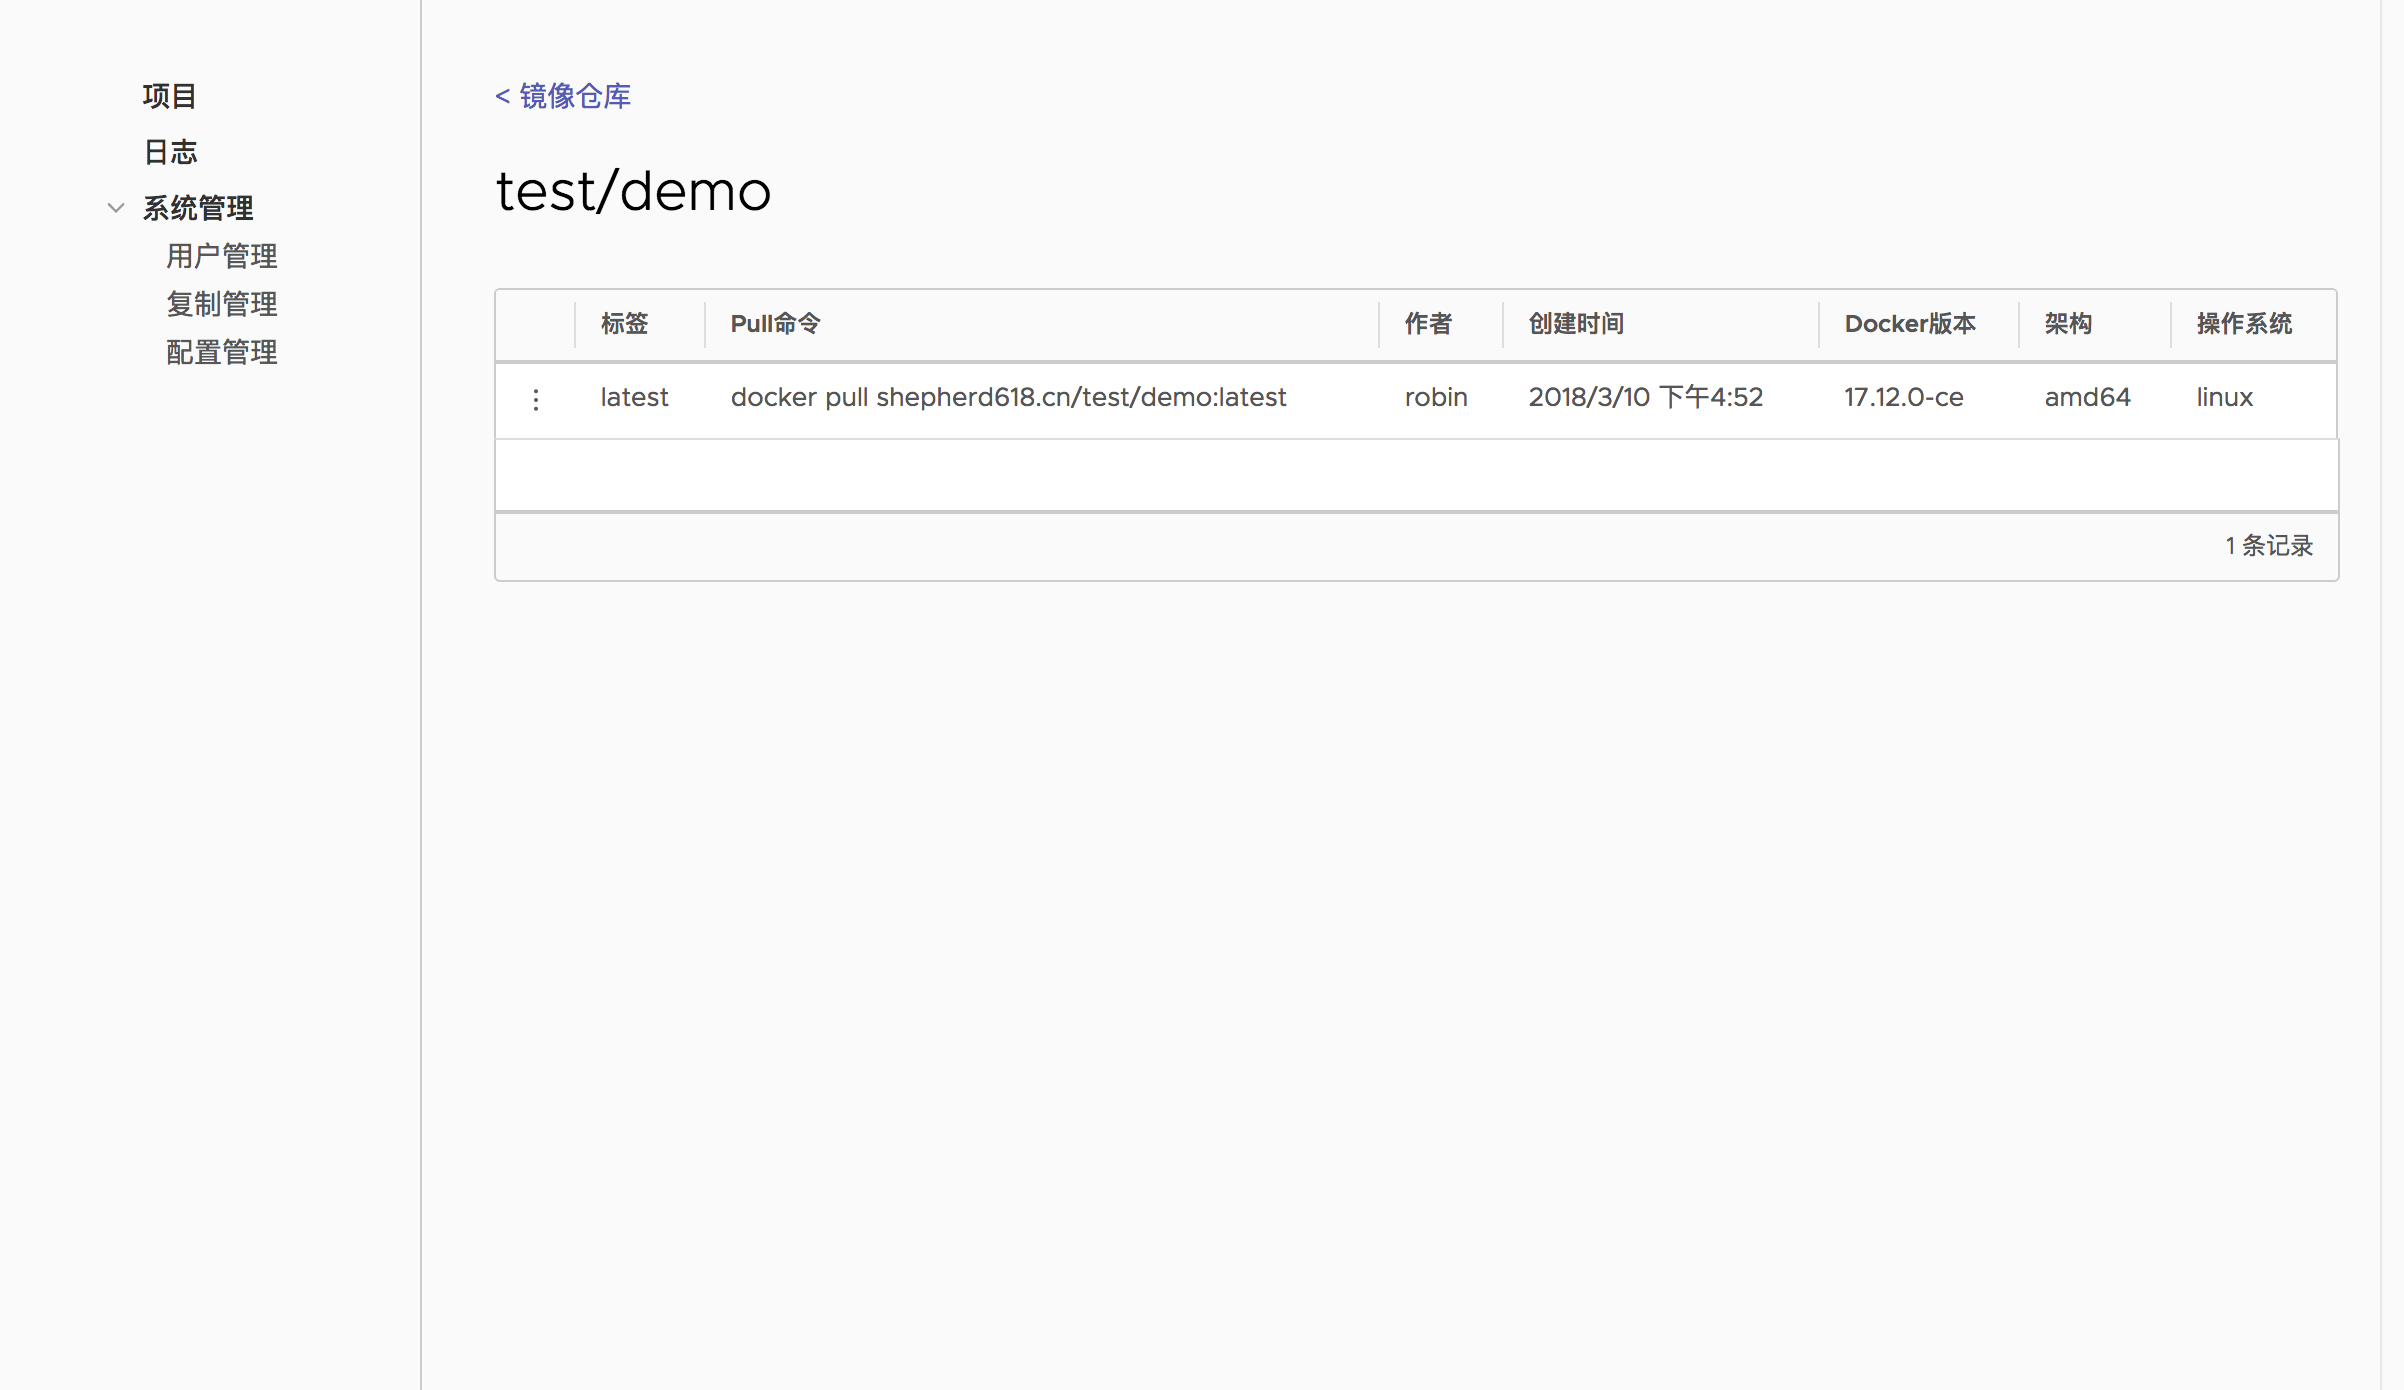The image size is (2404, 1390).
Task: Click the amd64 architecture cell
Action: coord(2087,397)
